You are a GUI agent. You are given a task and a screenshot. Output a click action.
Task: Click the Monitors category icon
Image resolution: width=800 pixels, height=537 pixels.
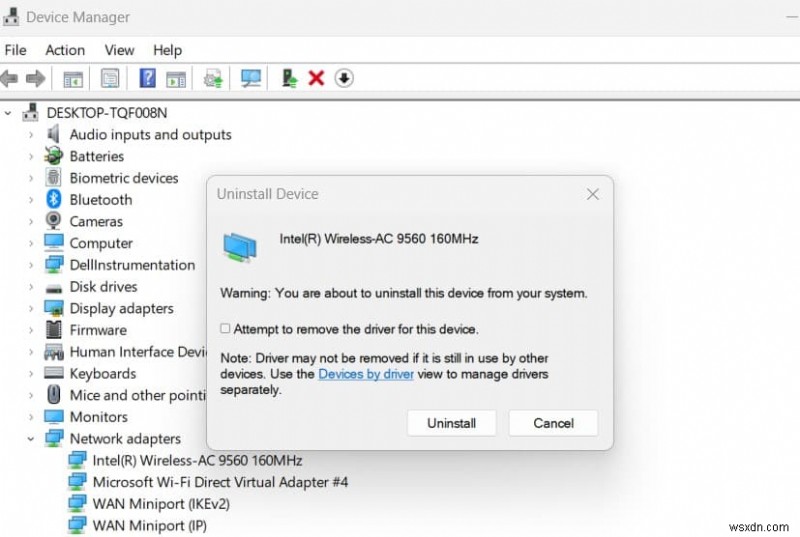coord(54,417)
